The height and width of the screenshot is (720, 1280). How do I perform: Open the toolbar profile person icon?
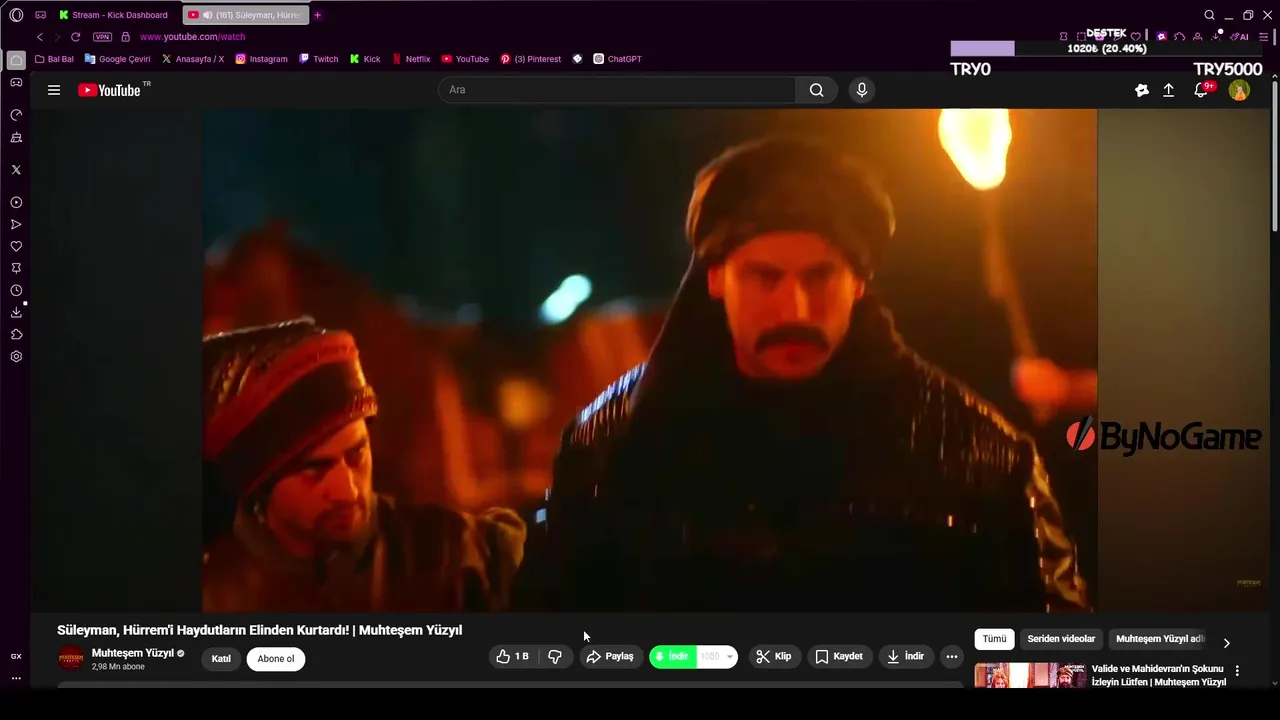point(1197,37)
